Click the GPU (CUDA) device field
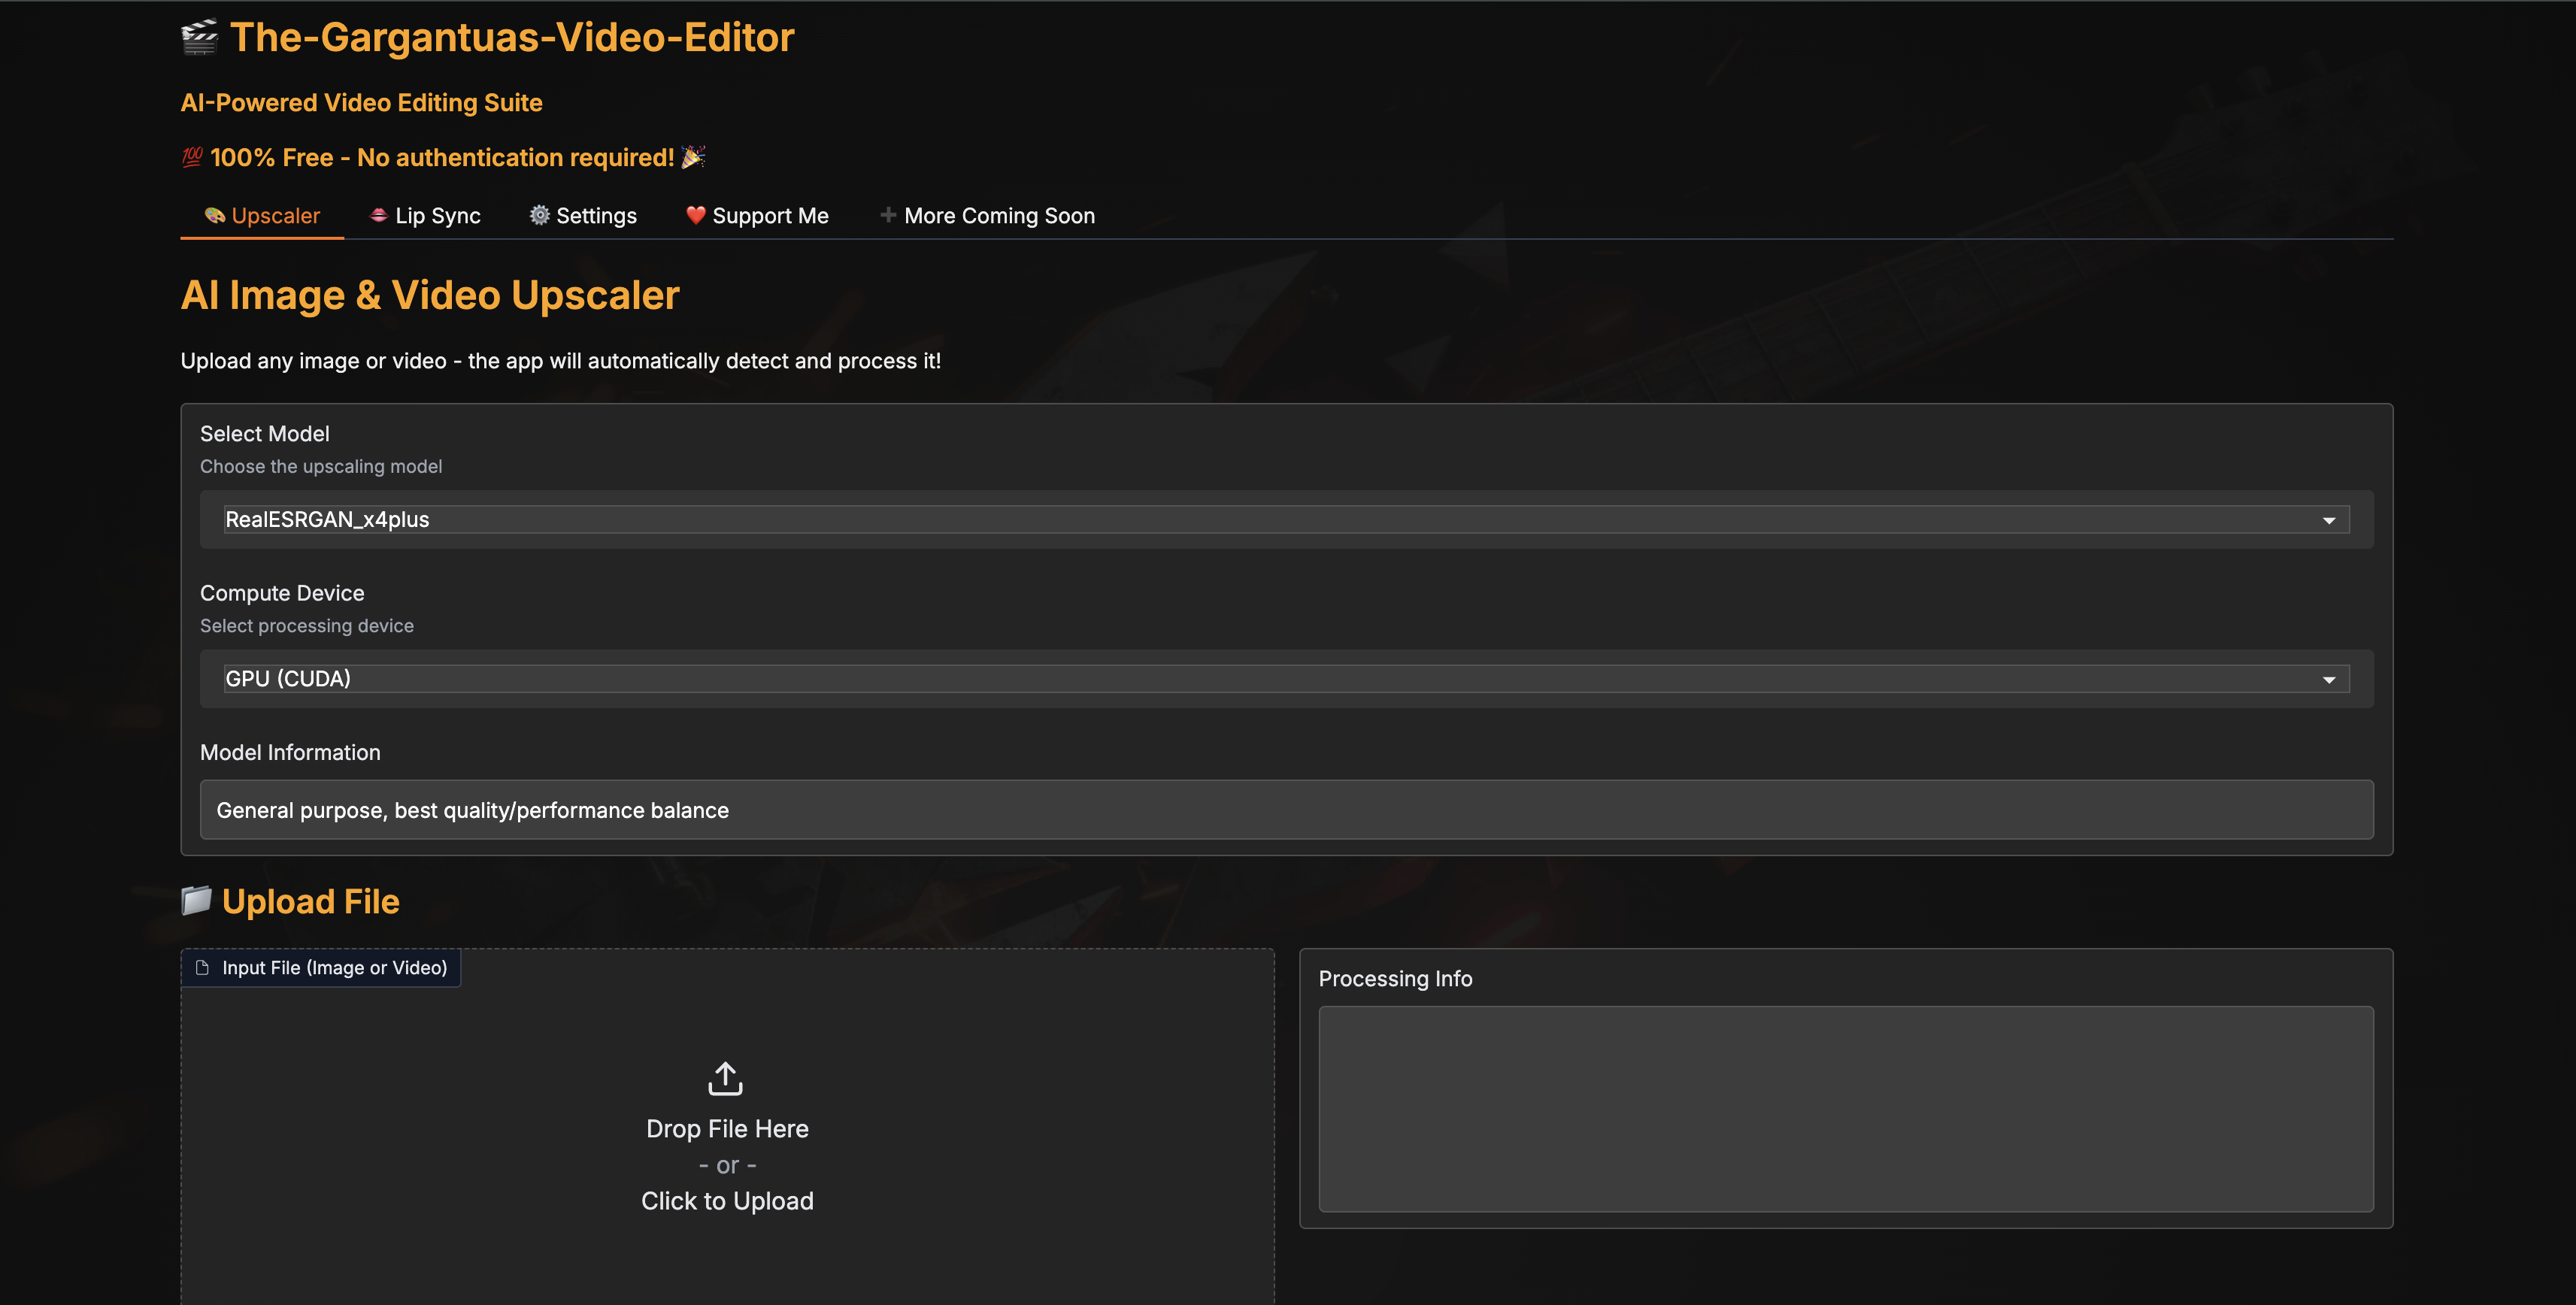This screenshot has width=2576, height=1305. 1286,679
